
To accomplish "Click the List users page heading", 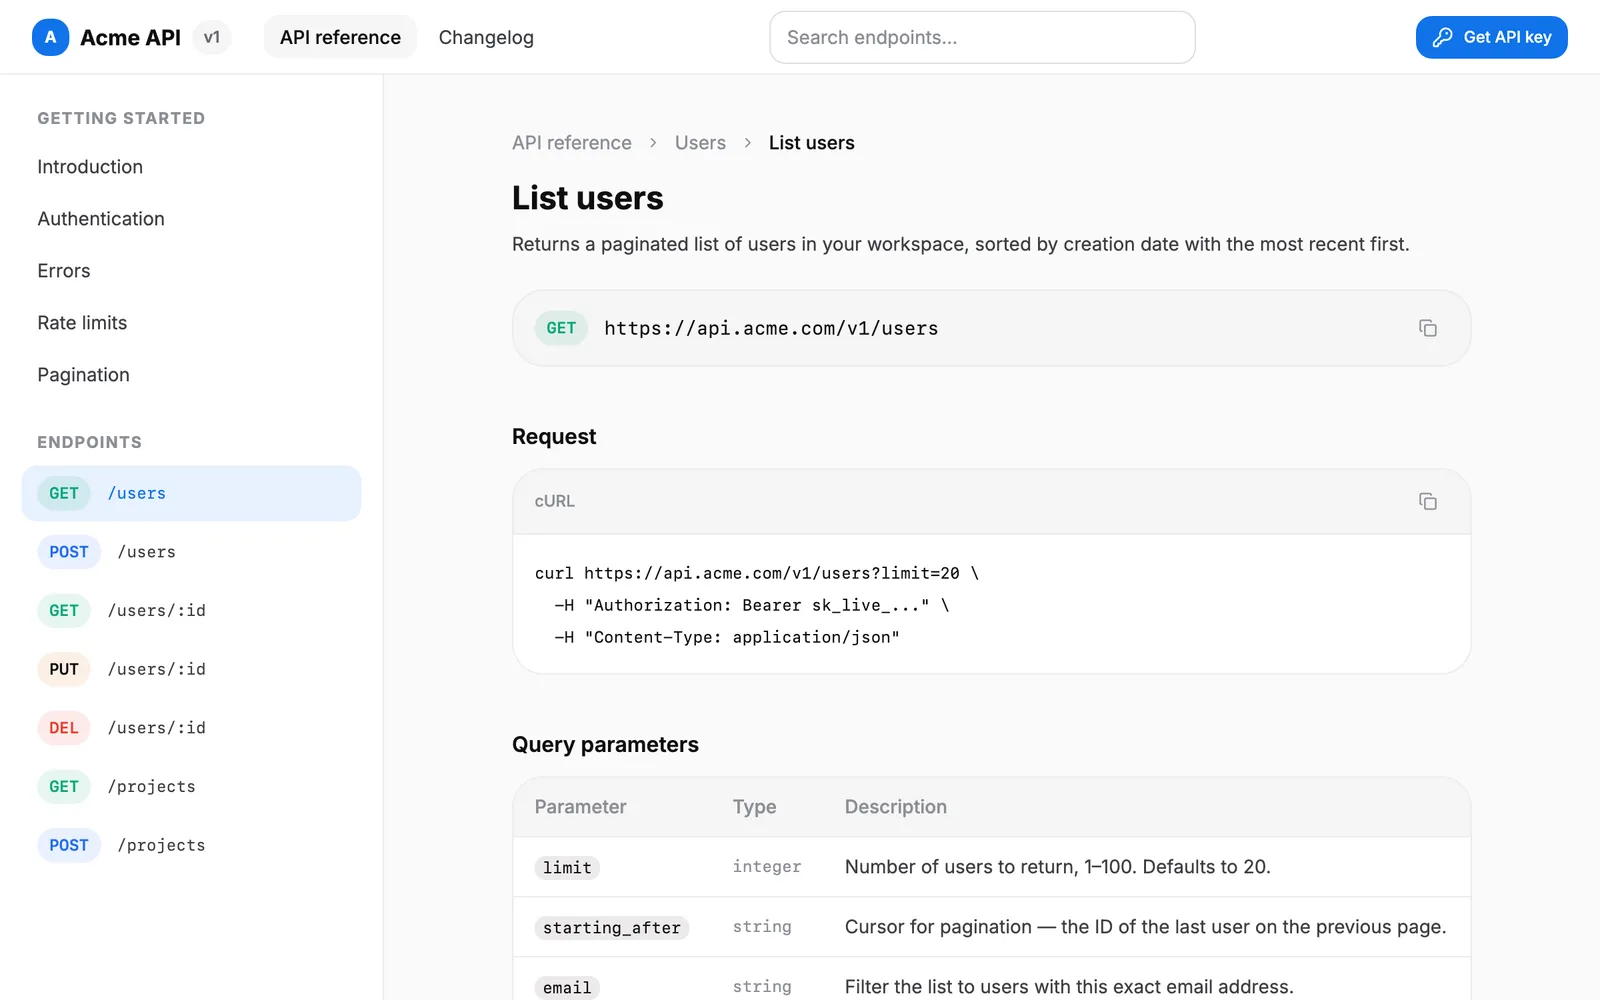I will click(x=587, y=198).
